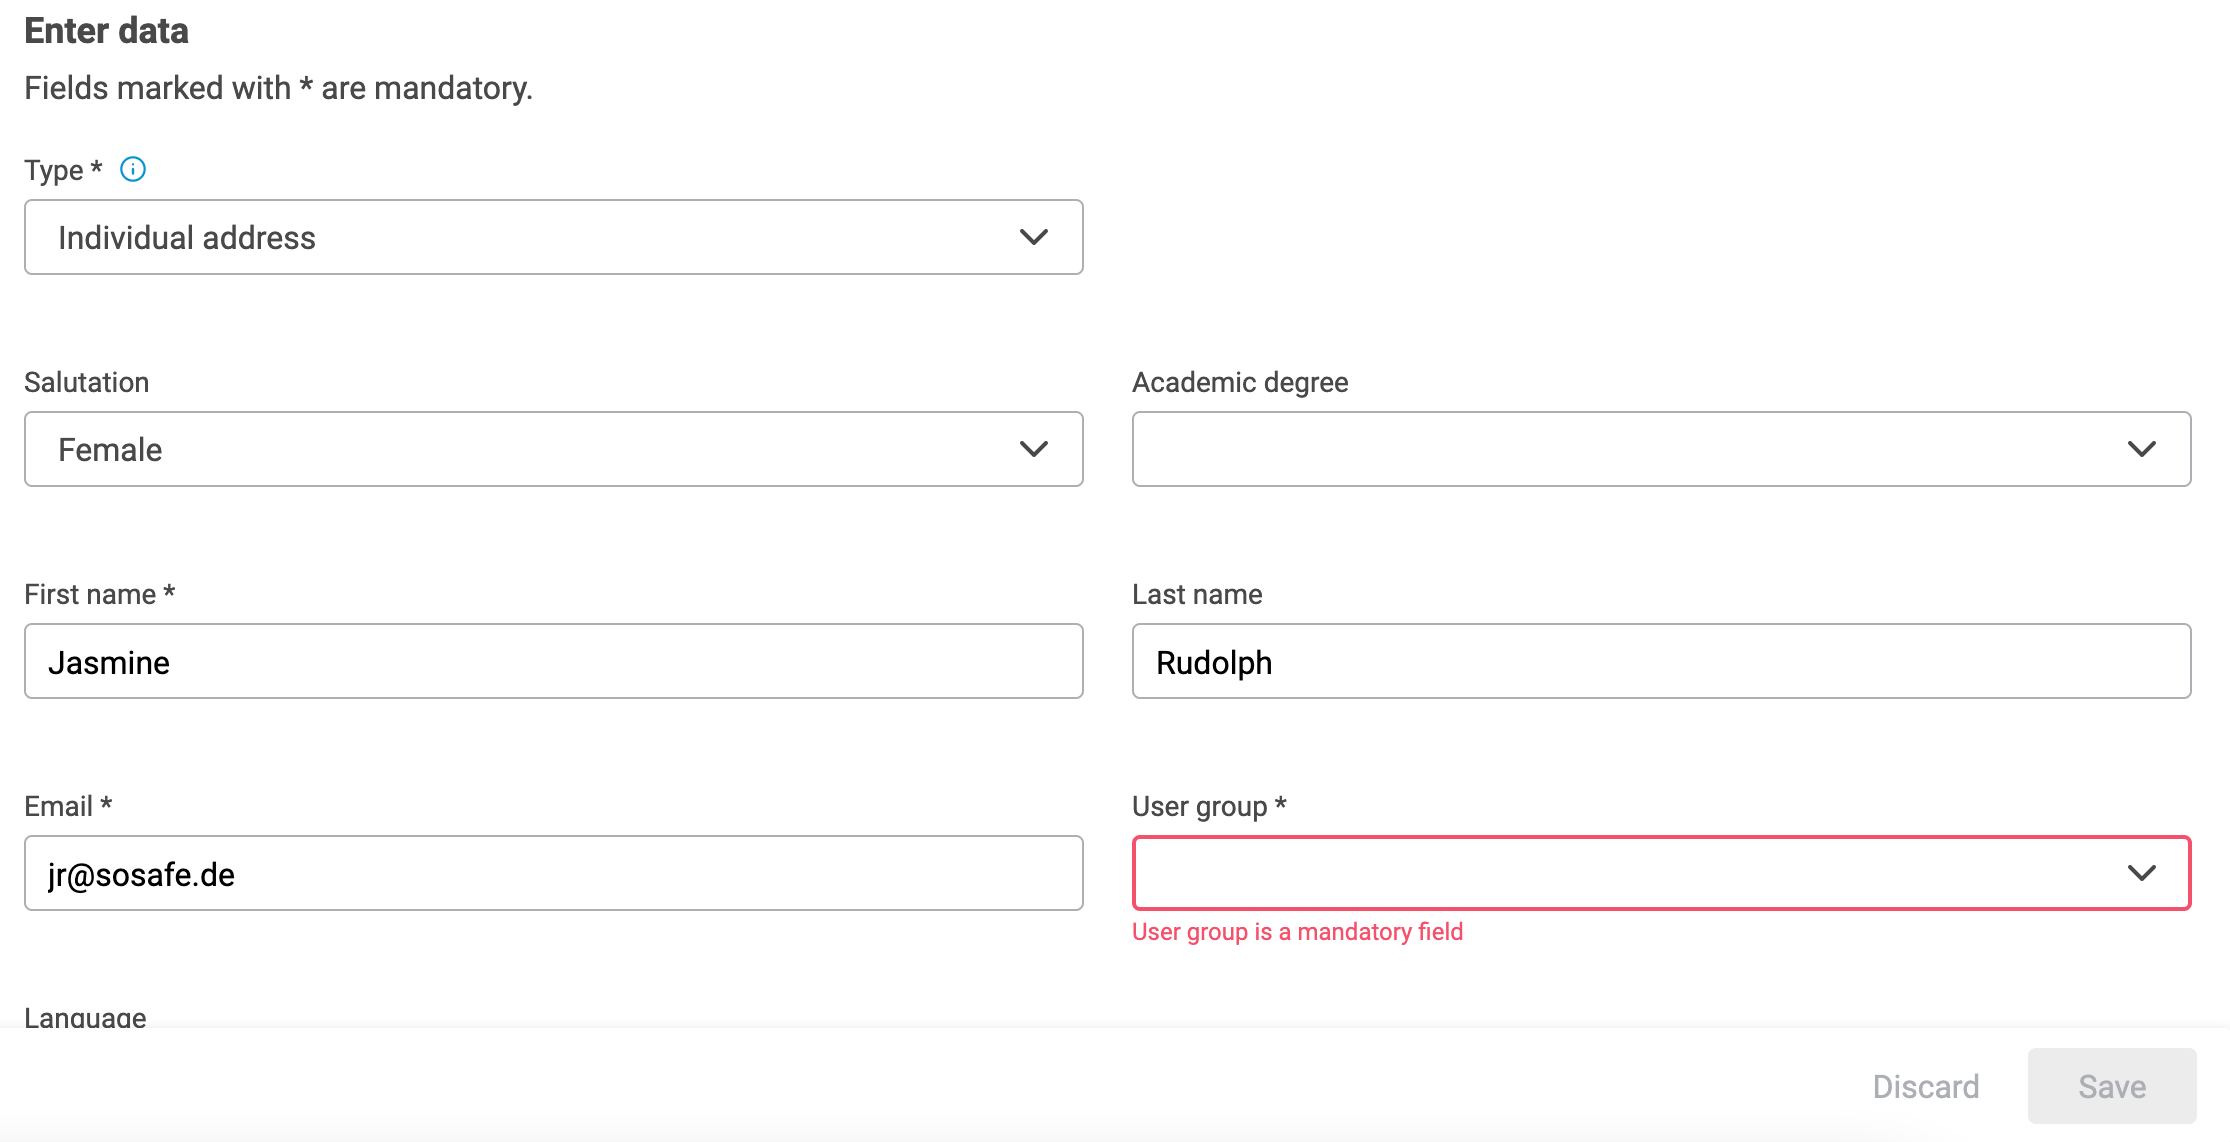Click the Academic degree chevron arrow
Image resolution: width=2230 pixels, height=1142 pixels.
click(2141, 449)
